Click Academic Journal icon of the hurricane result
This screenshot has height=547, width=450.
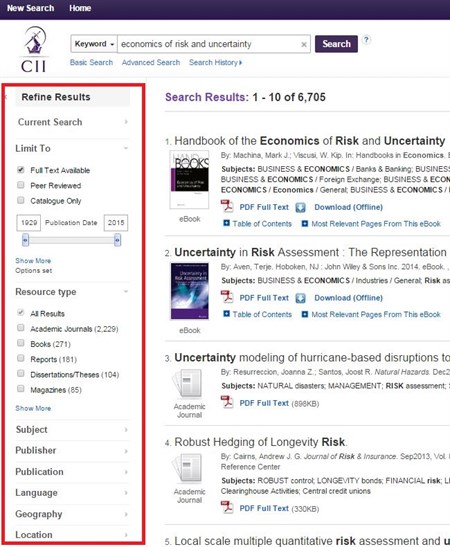(189, 384)
